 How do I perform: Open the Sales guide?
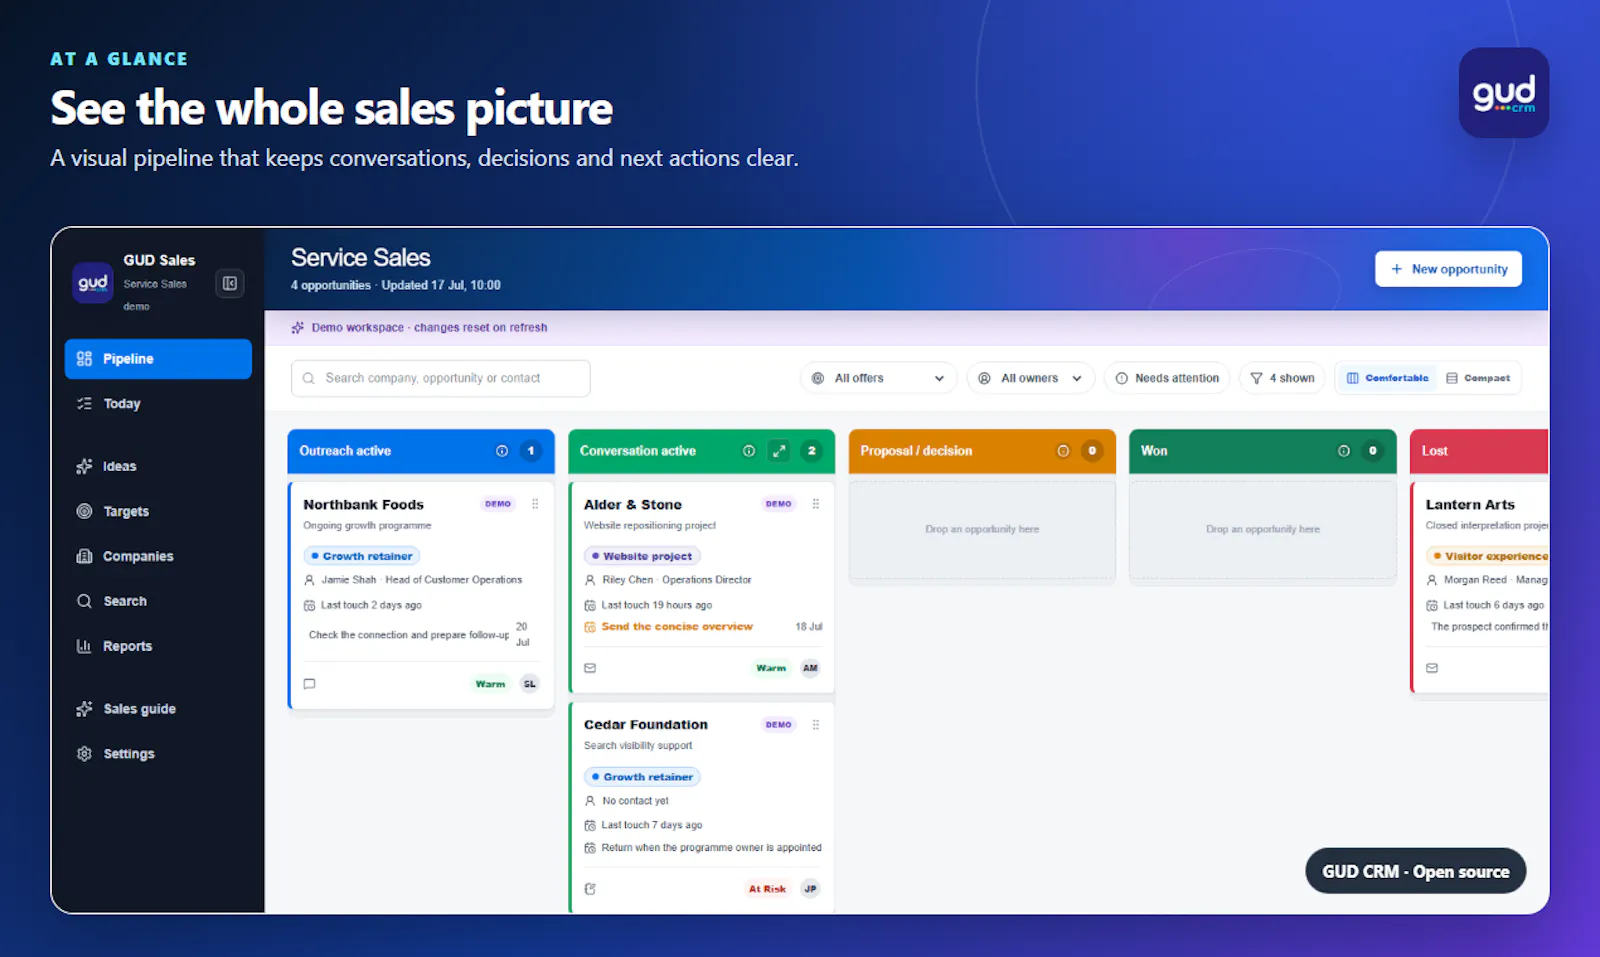[158, 709]
